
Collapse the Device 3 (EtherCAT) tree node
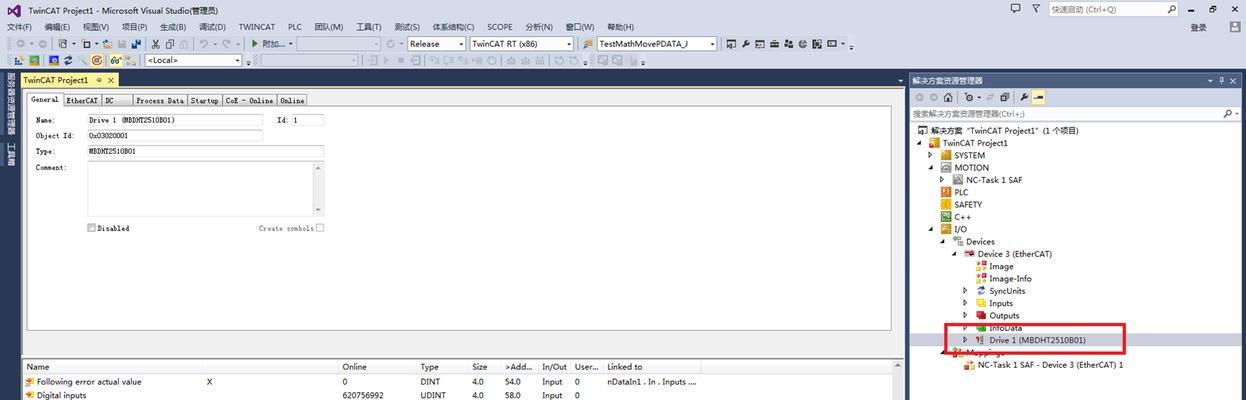pos(954,254)
